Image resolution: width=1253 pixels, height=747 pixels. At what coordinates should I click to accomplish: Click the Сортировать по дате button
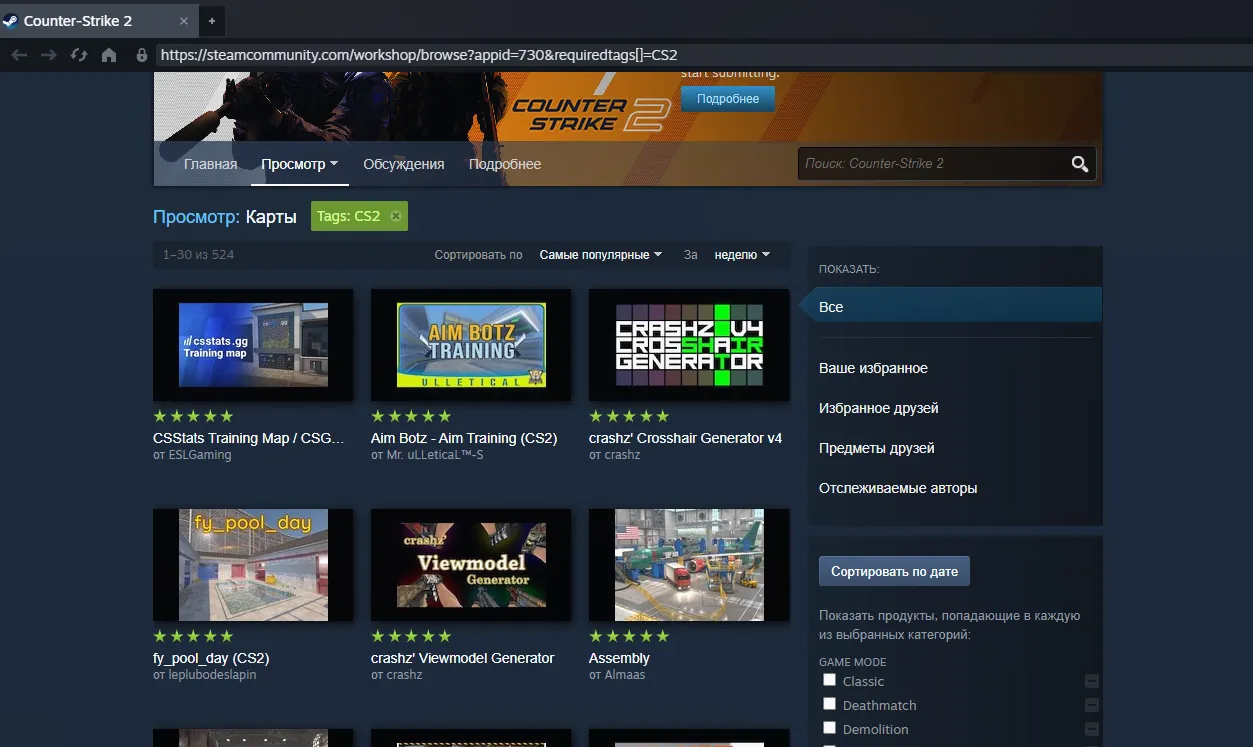coord(894,572)
